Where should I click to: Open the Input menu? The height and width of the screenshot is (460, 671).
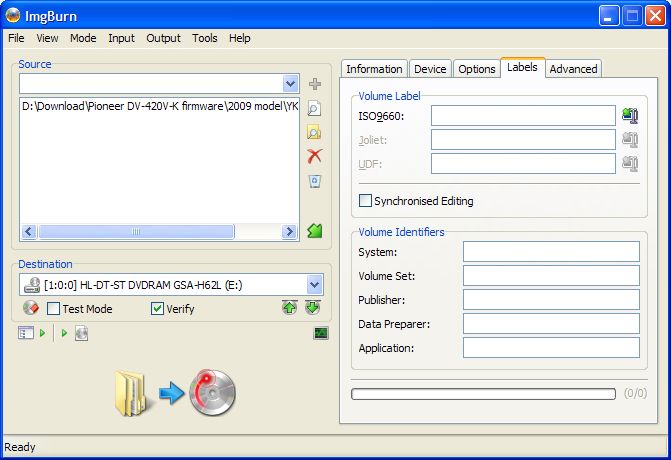(x=121, y=38)
